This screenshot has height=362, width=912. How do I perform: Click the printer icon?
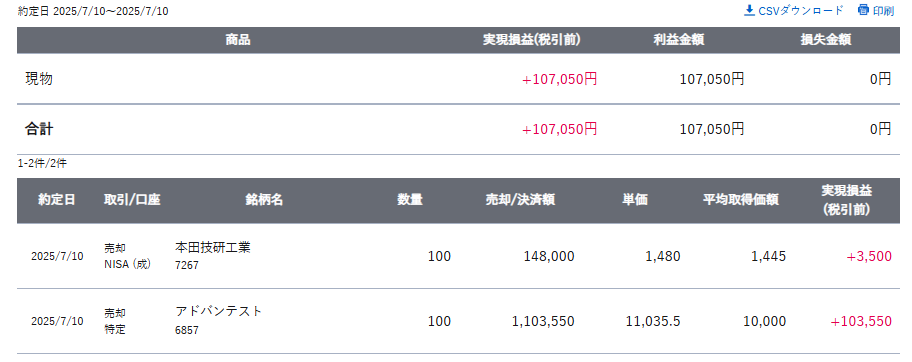click(863, 10)
